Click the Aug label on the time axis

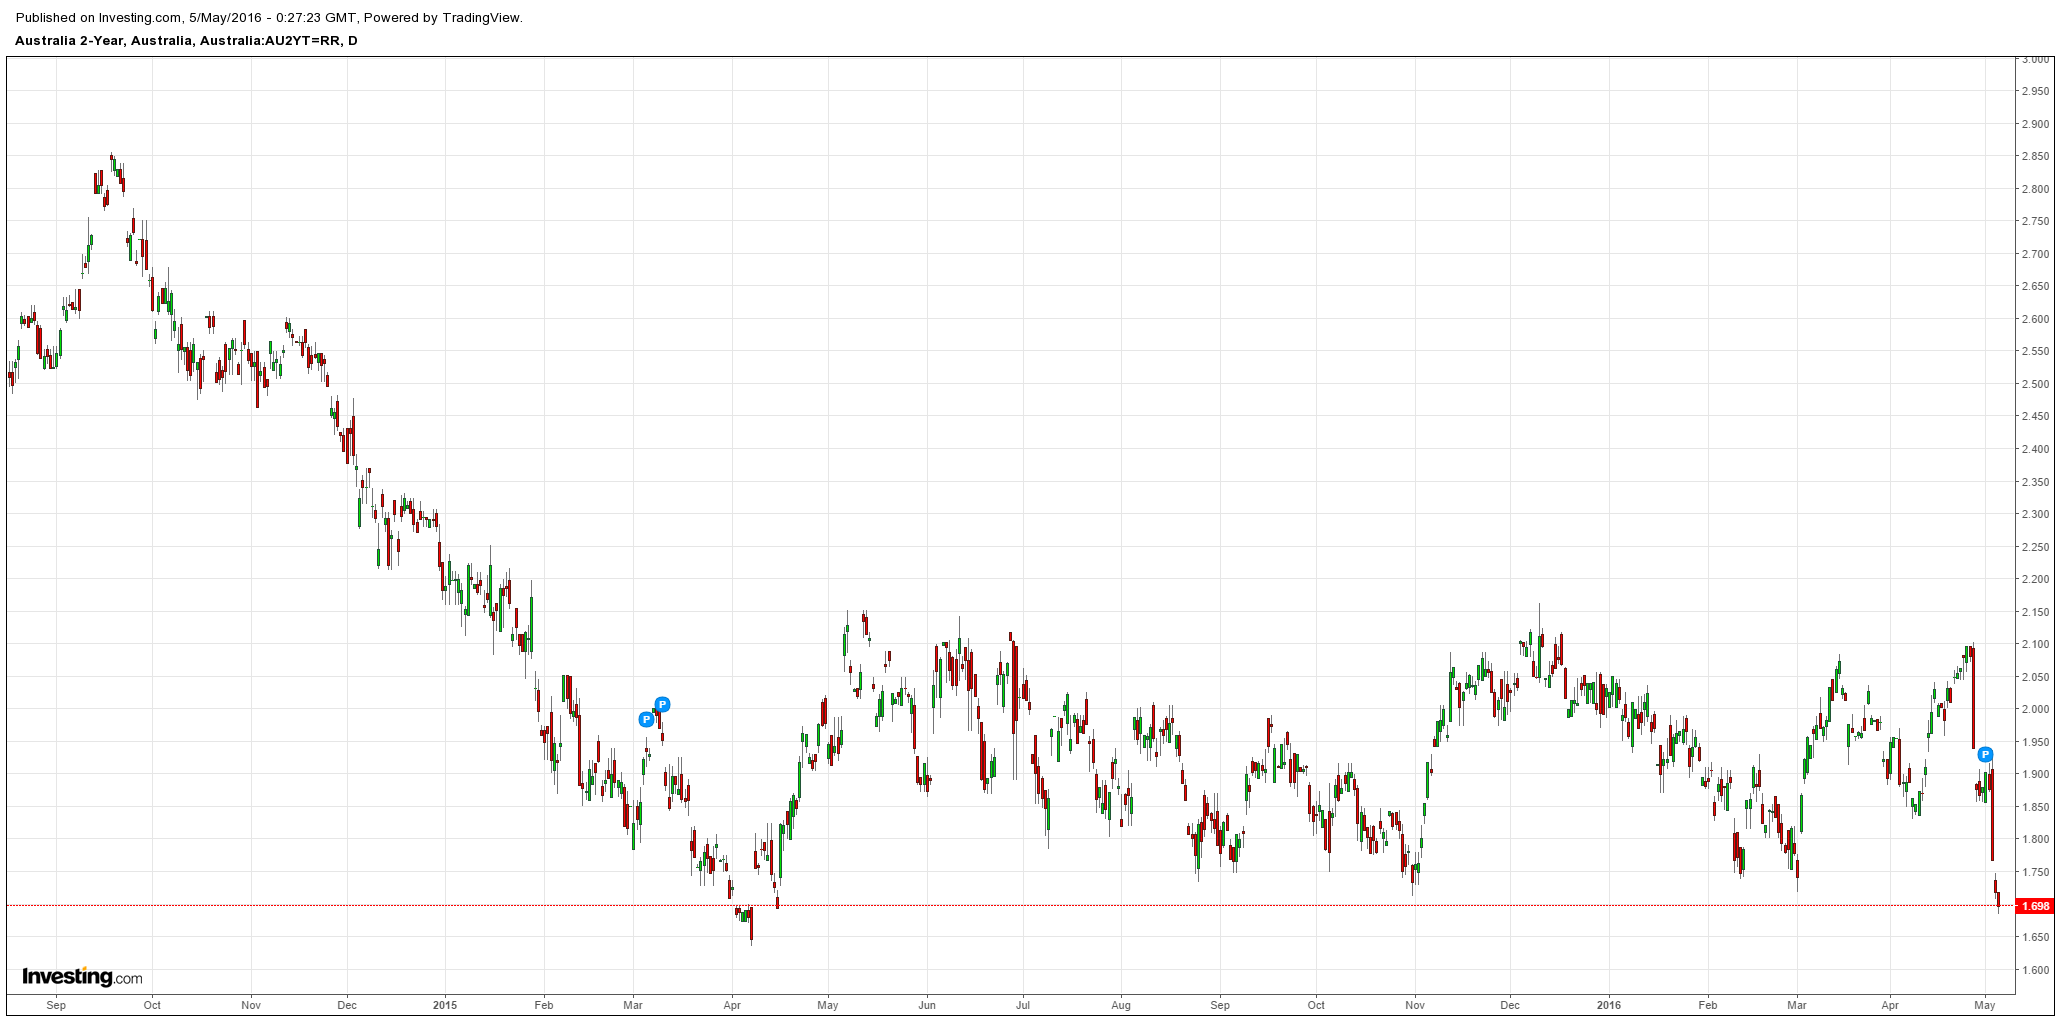point(1121,1005)
